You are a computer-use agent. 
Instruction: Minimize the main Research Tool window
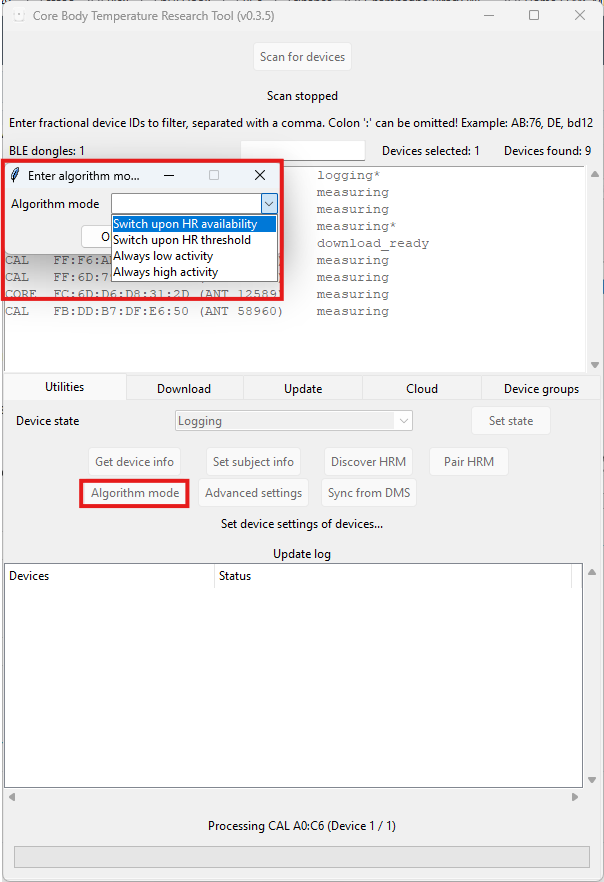tap(489, 15)
